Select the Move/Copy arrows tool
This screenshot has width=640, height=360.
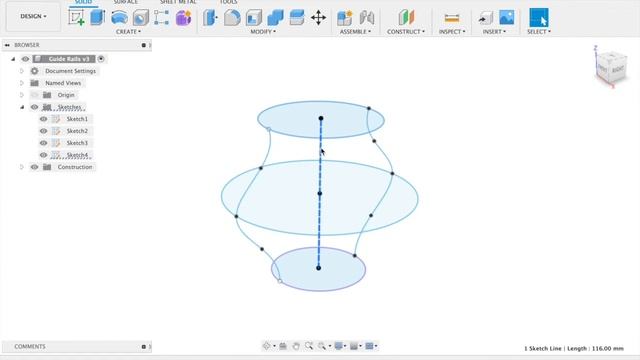click(318, 18)
